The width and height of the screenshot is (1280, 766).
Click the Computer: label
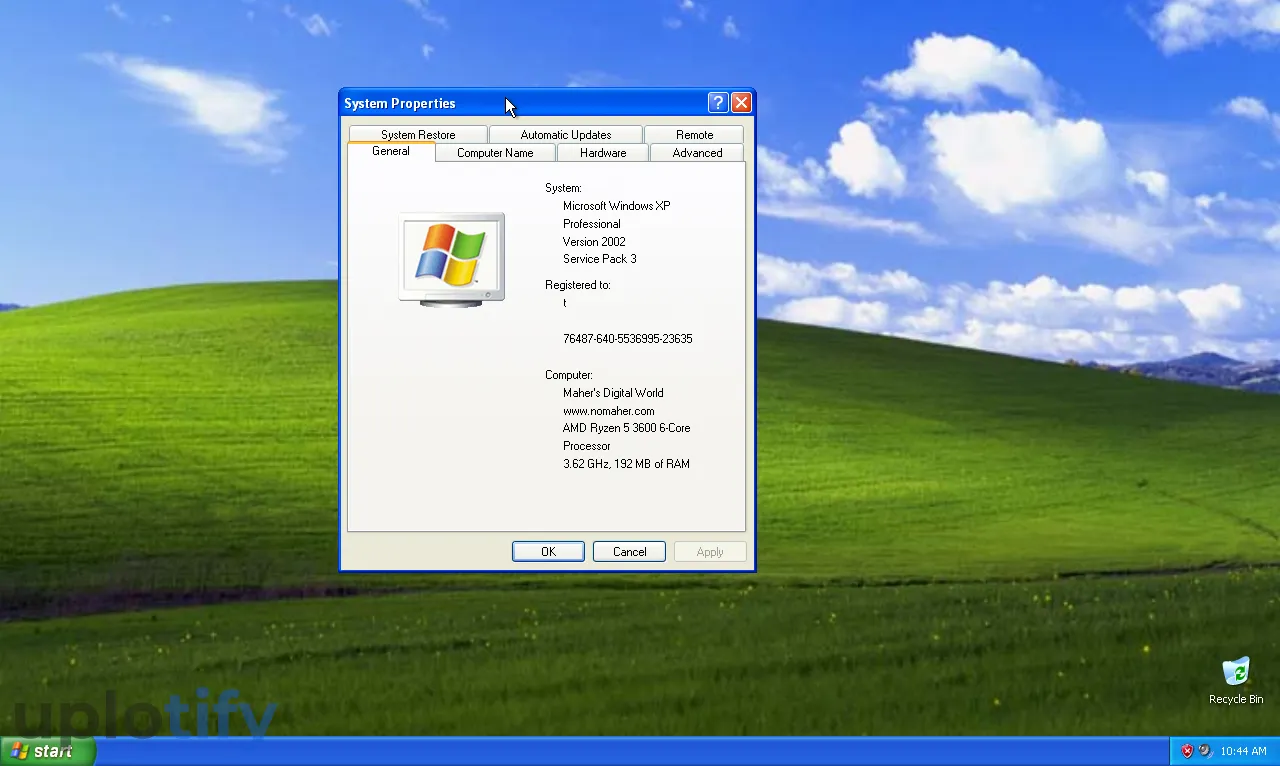[x=569, y=375]
